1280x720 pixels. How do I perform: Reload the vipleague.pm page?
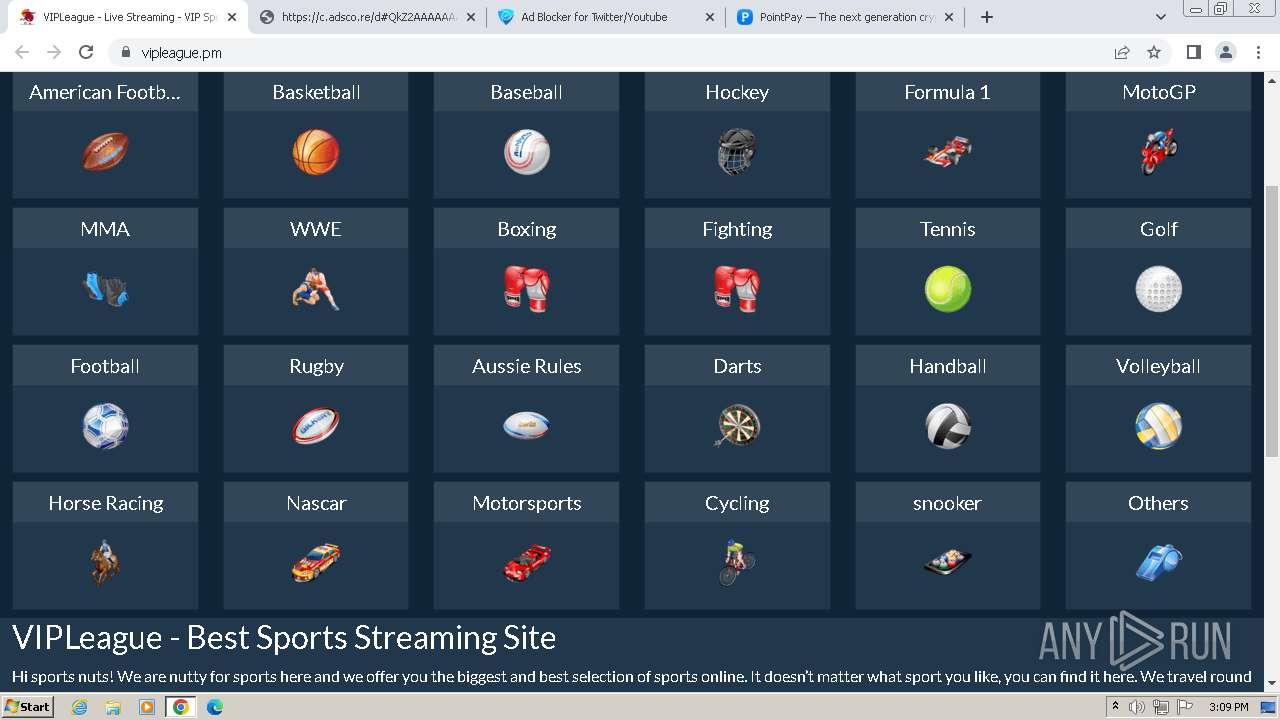tap(86, 52)
